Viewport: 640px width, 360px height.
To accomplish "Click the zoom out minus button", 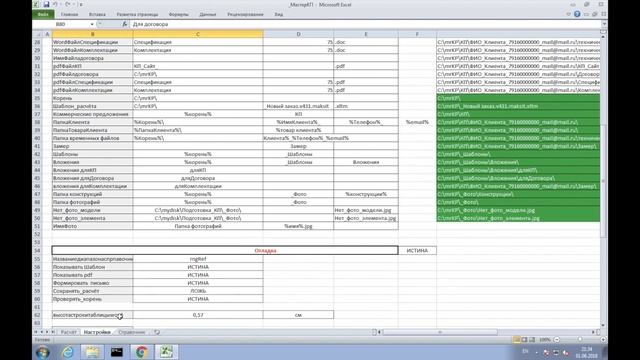I will click(x=556, y=340).
